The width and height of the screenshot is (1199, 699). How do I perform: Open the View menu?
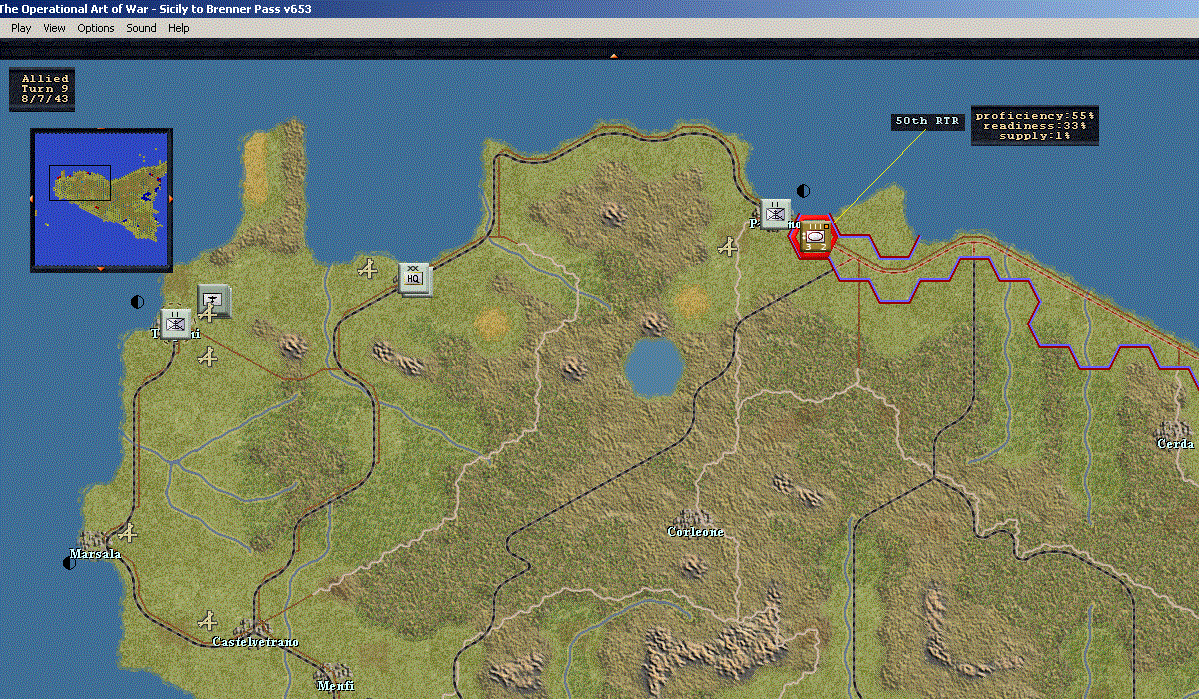coord(54,28)
